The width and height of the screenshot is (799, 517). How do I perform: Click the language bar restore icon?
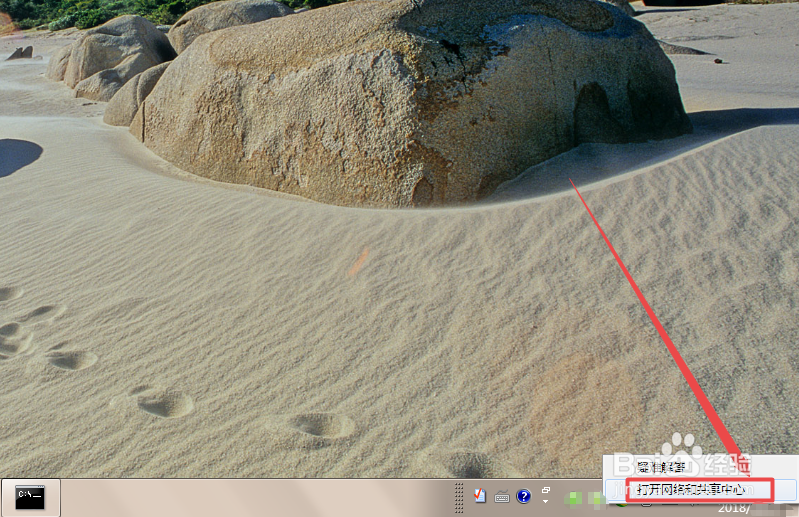(x=546, y=490)
